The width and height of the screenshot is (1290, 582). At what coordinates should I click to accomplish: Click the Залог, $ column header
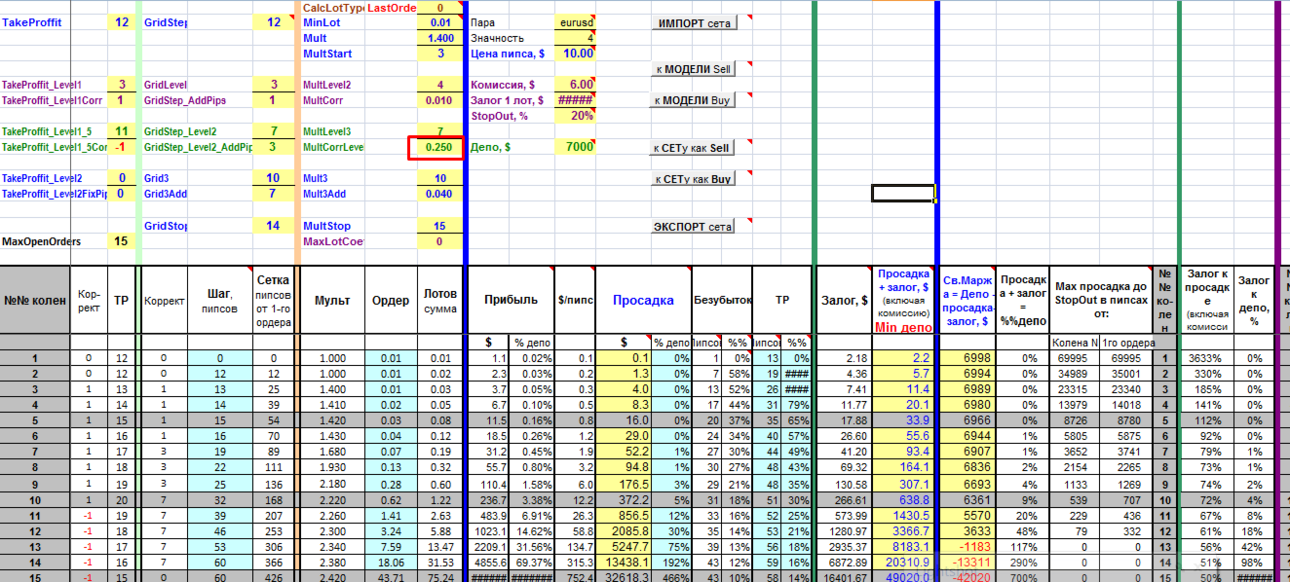point(844,300)
